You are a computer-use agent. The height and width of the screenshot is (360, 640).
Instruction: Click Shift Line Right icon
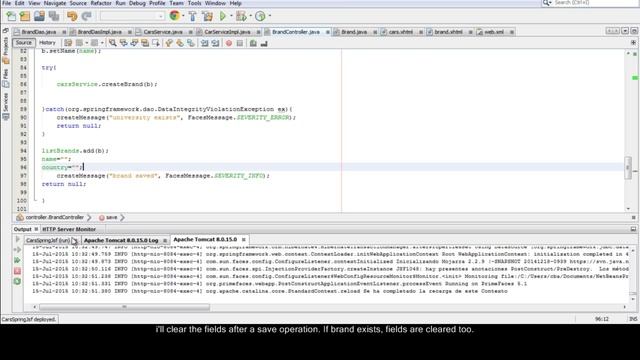(215, 43)
